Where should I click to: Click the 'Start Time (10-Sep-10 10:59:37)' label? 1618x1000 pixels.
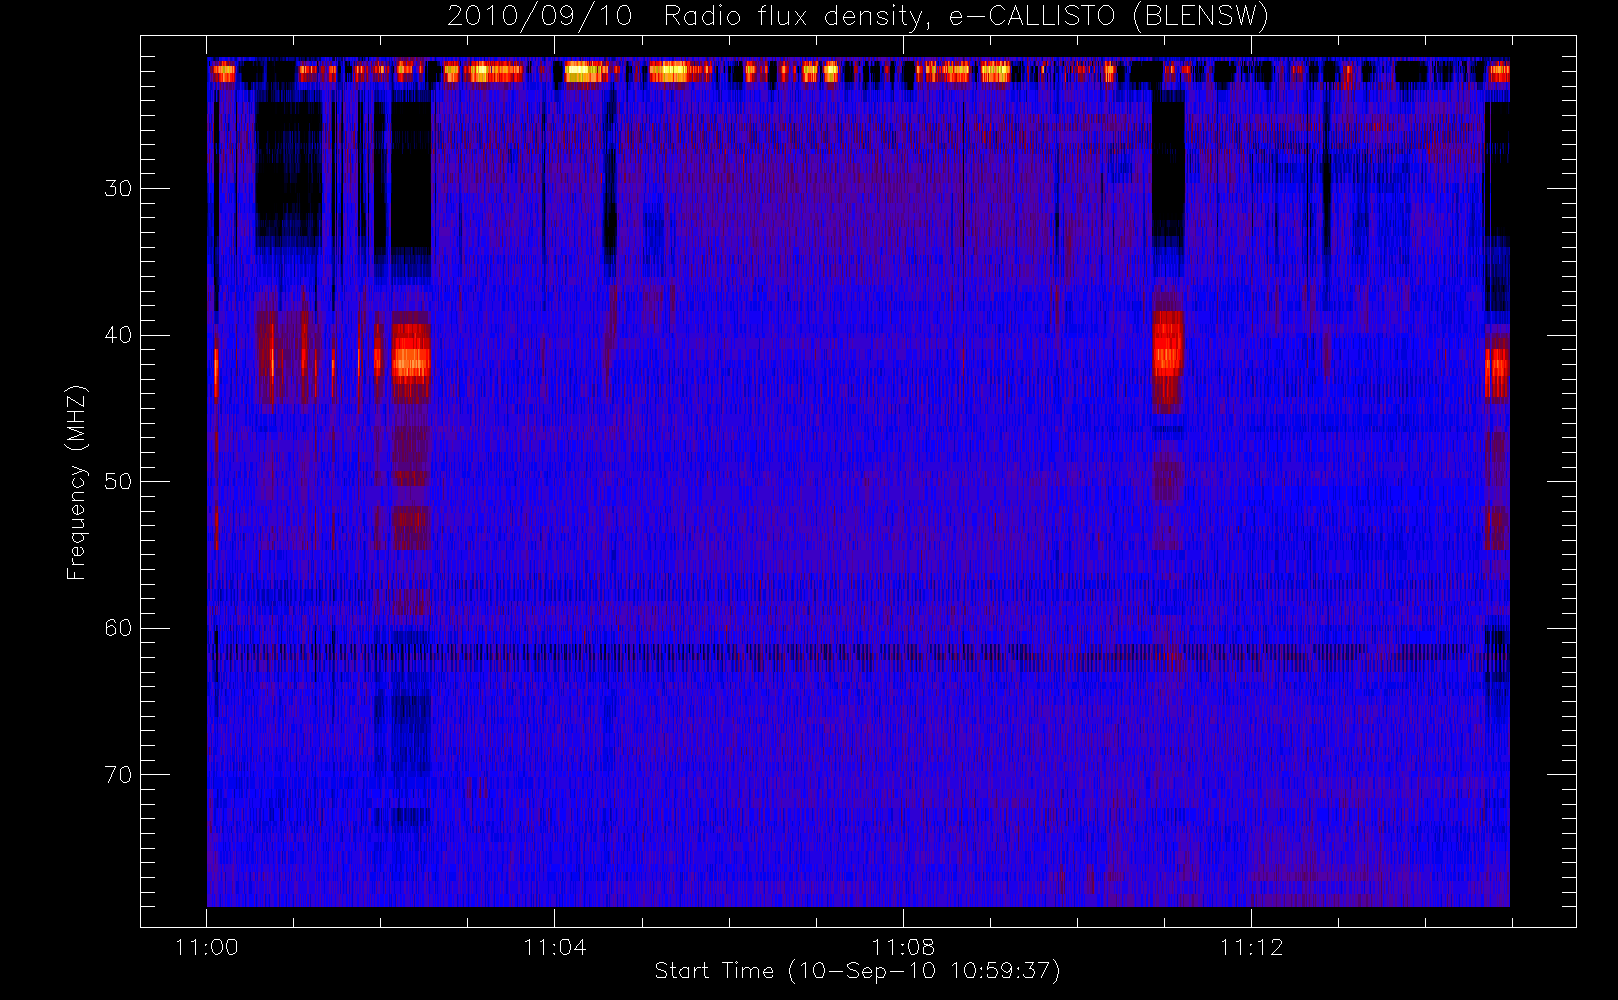pyautogui.click(x=857, y=971)
